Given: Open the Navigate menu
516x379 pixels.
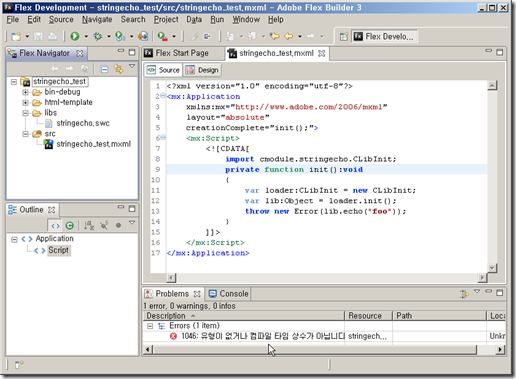Looking at the screenshot, I should pyautogui.click(x=97, y=20).
